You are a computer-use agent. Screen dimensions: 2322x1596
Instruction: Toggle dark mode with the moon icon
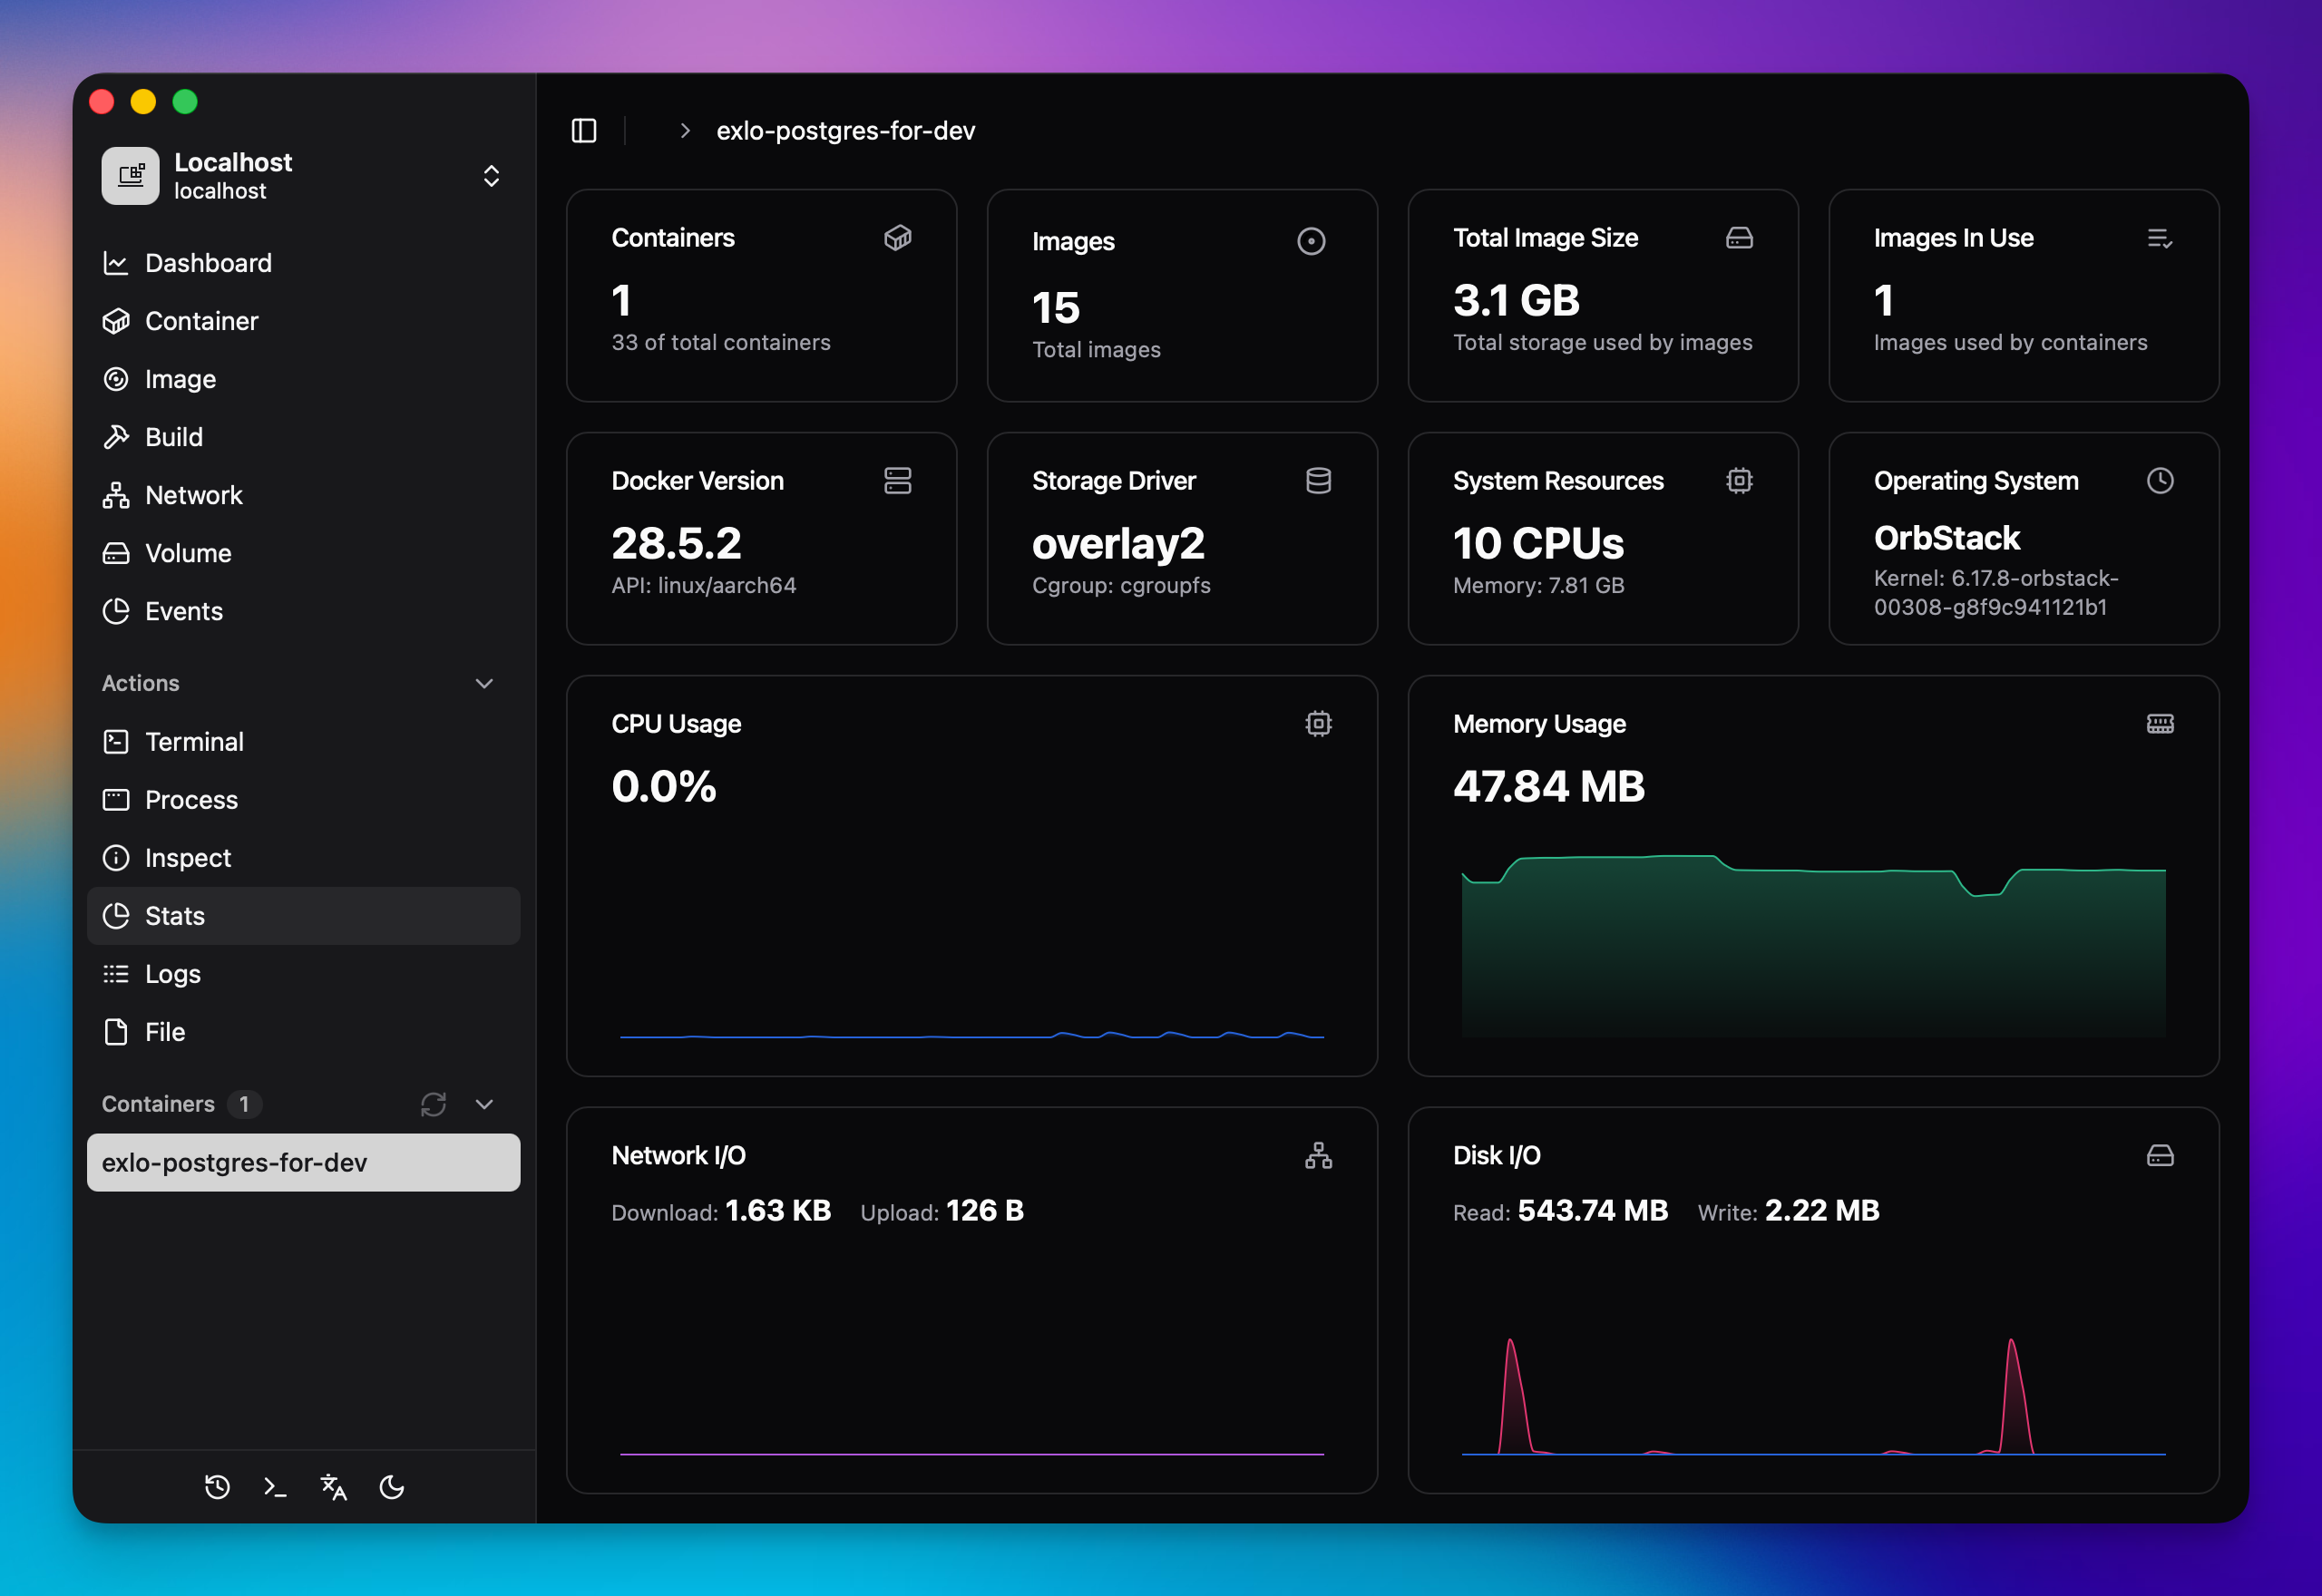click(x=391, y=1487)
